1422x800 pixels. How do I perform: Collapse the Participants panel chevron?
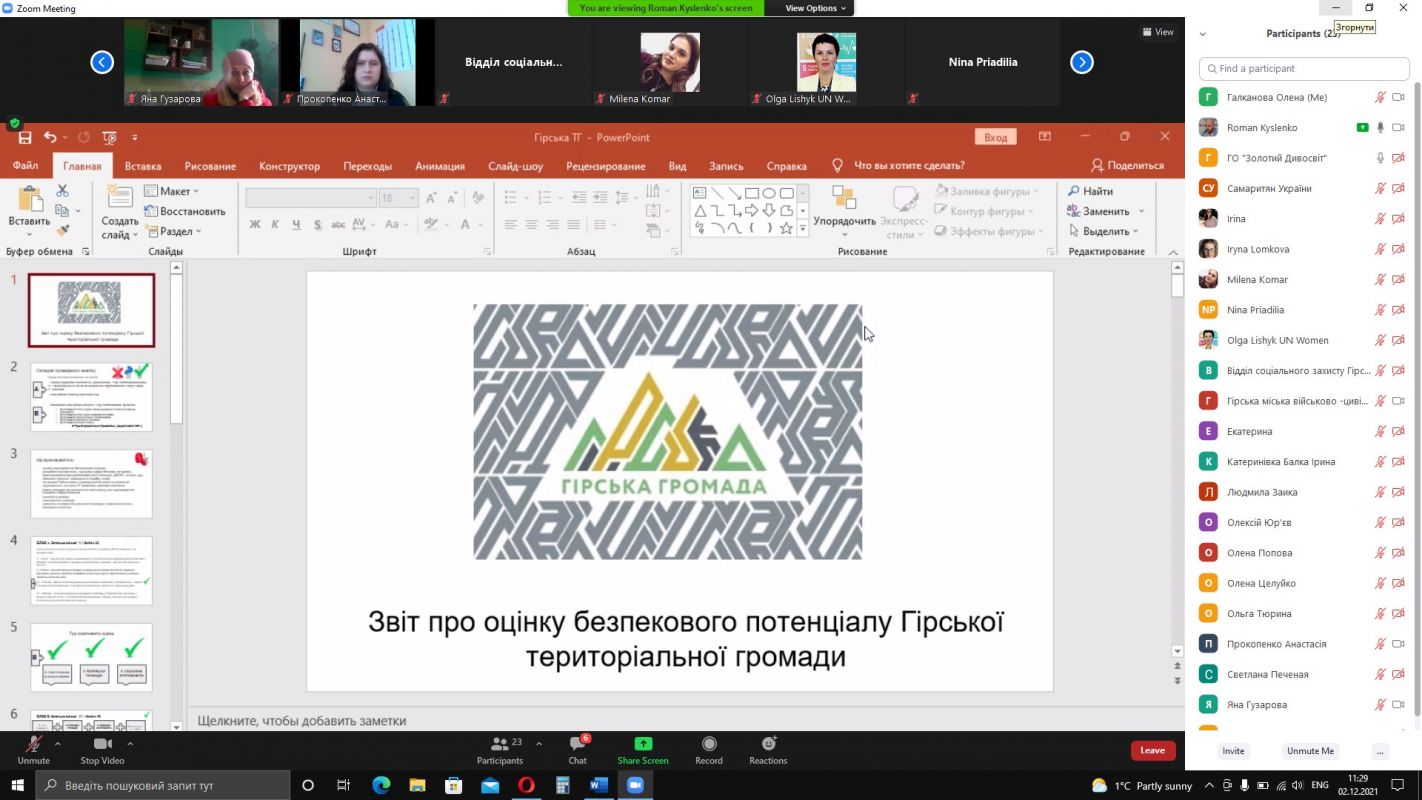coord(1202,34)
